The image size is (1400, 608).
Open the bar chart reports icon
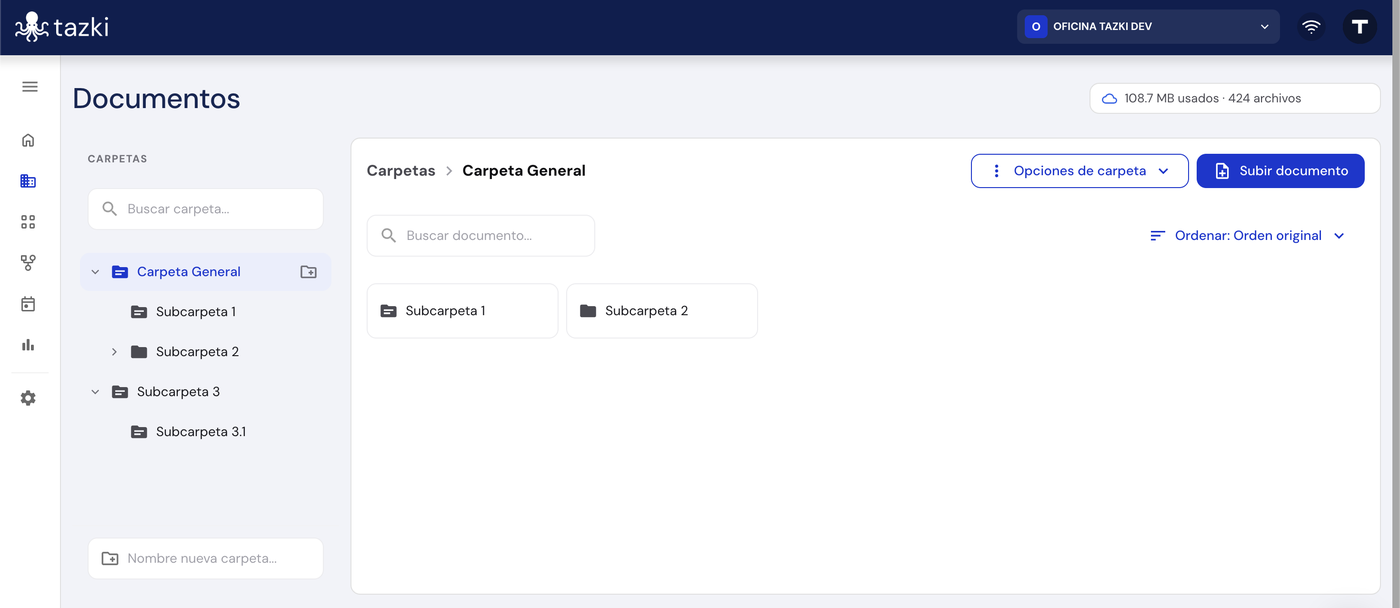[28, 345]
